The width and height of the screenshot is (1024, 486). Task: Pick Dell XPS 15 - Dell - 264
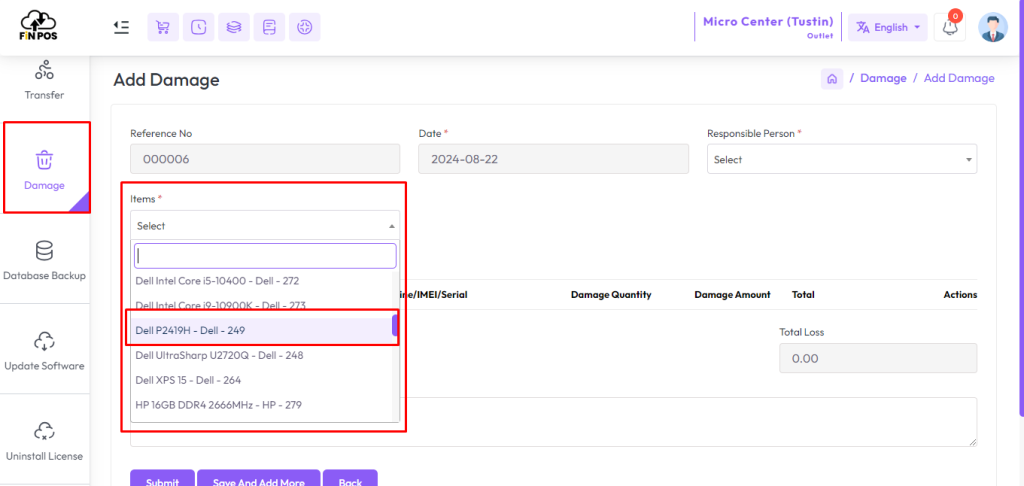click(x=261, y=380)
